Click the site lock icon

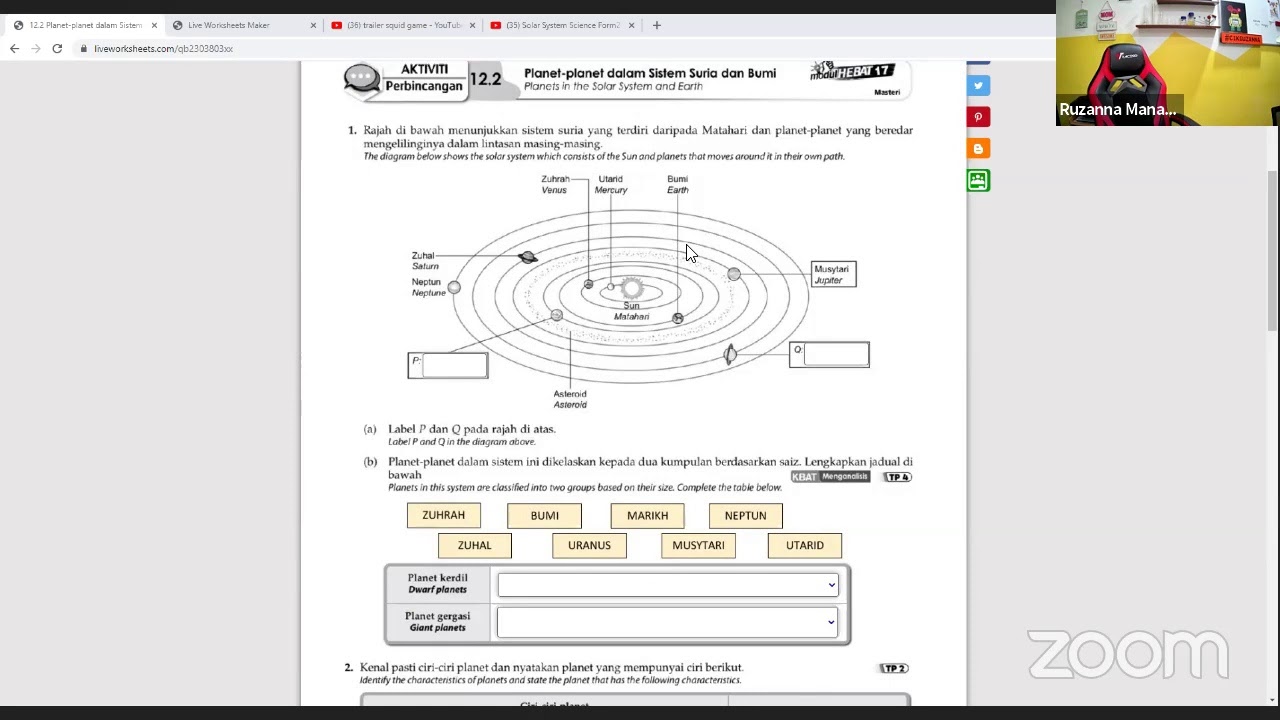(84, 48)
